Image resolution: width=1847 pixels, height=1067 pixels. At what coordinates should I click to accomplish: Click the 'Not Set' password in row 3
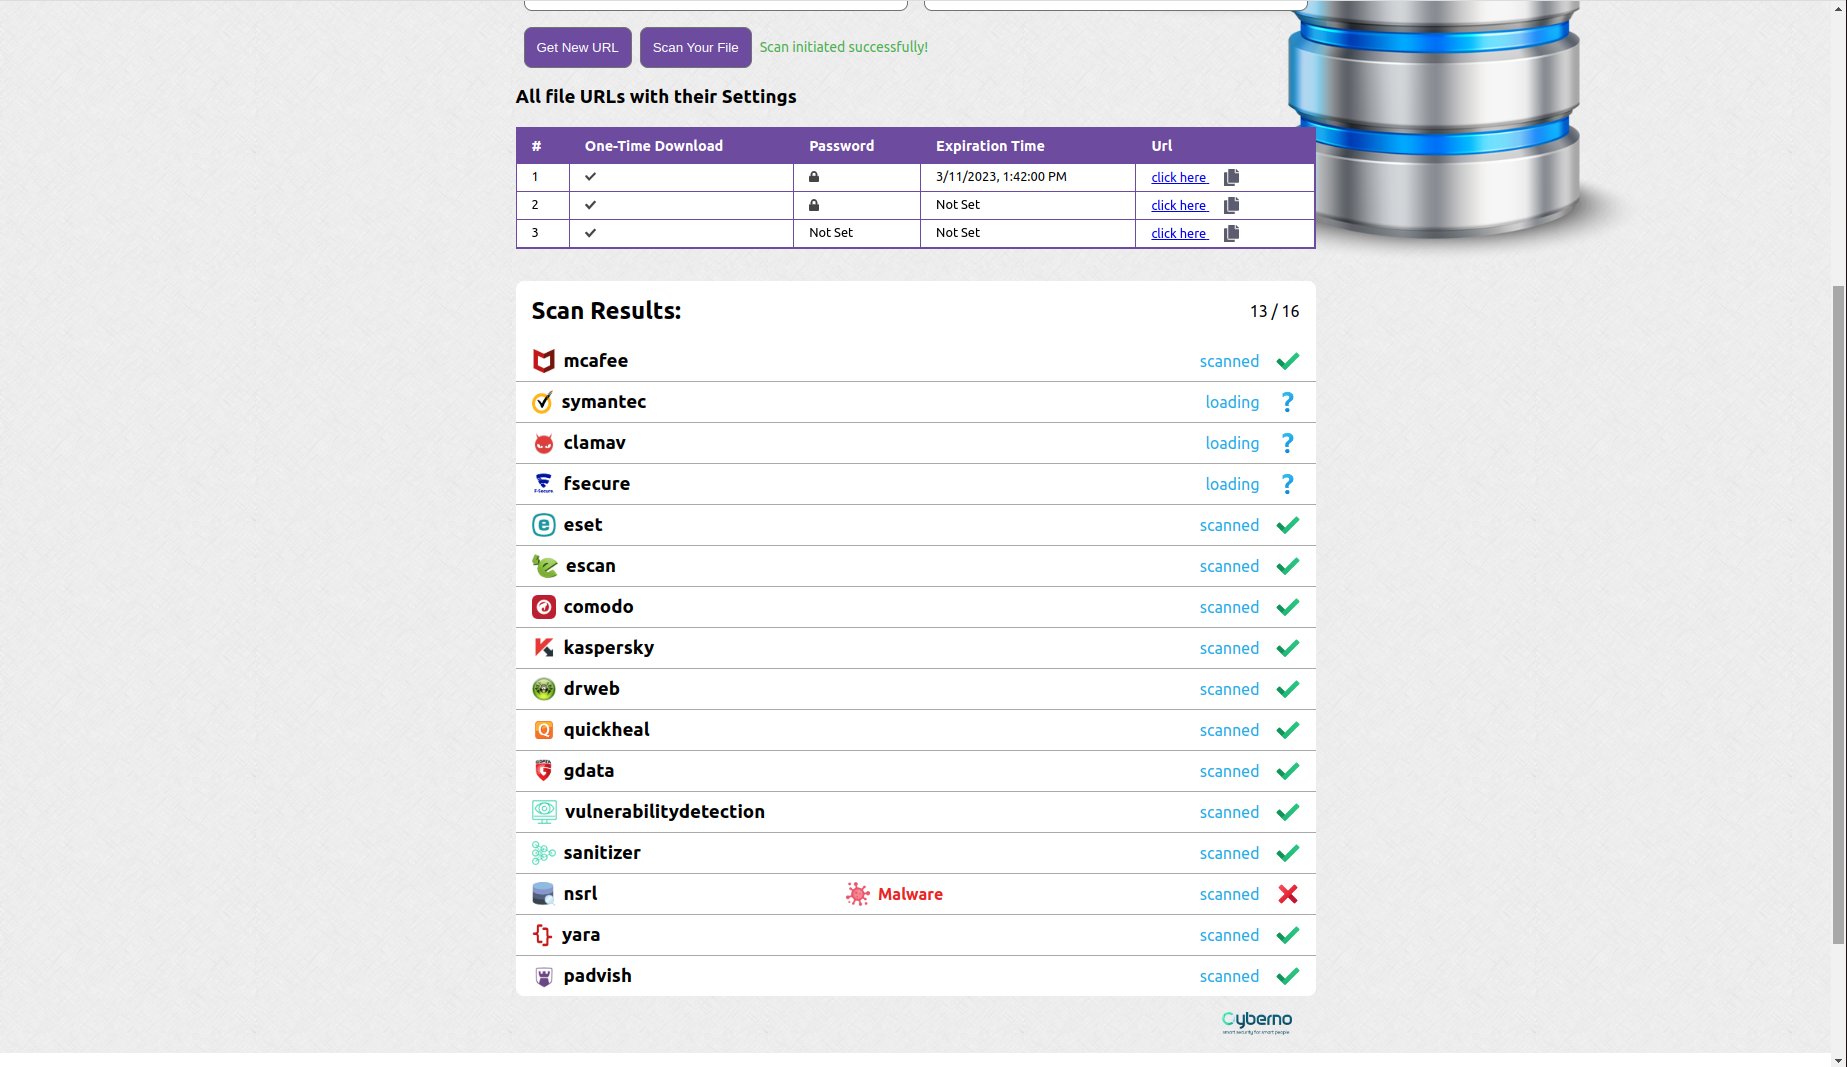pos(830,233)
